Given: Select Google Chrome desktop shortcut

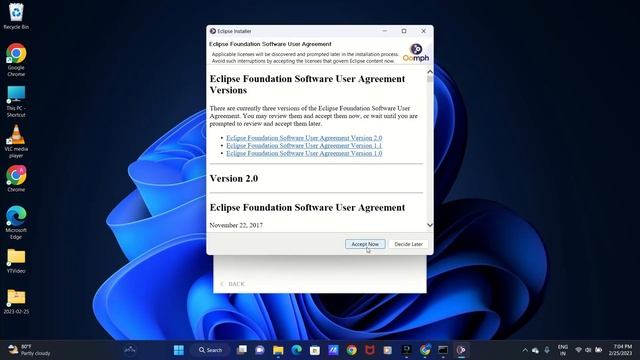Looking at the screenshot, I should [16, 60].
